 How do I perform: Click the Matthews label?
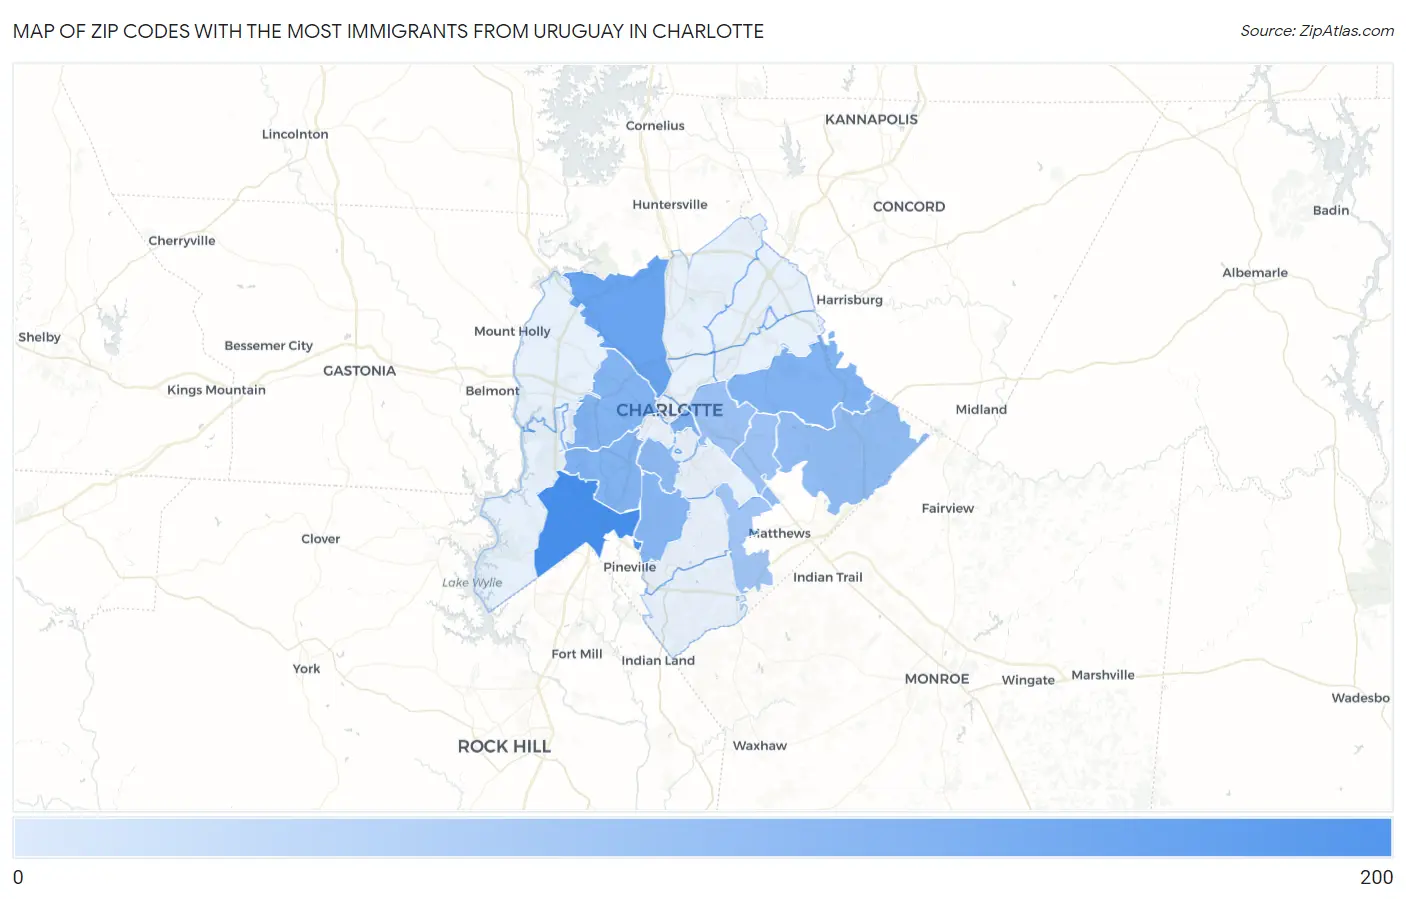[x=779, y=533]
